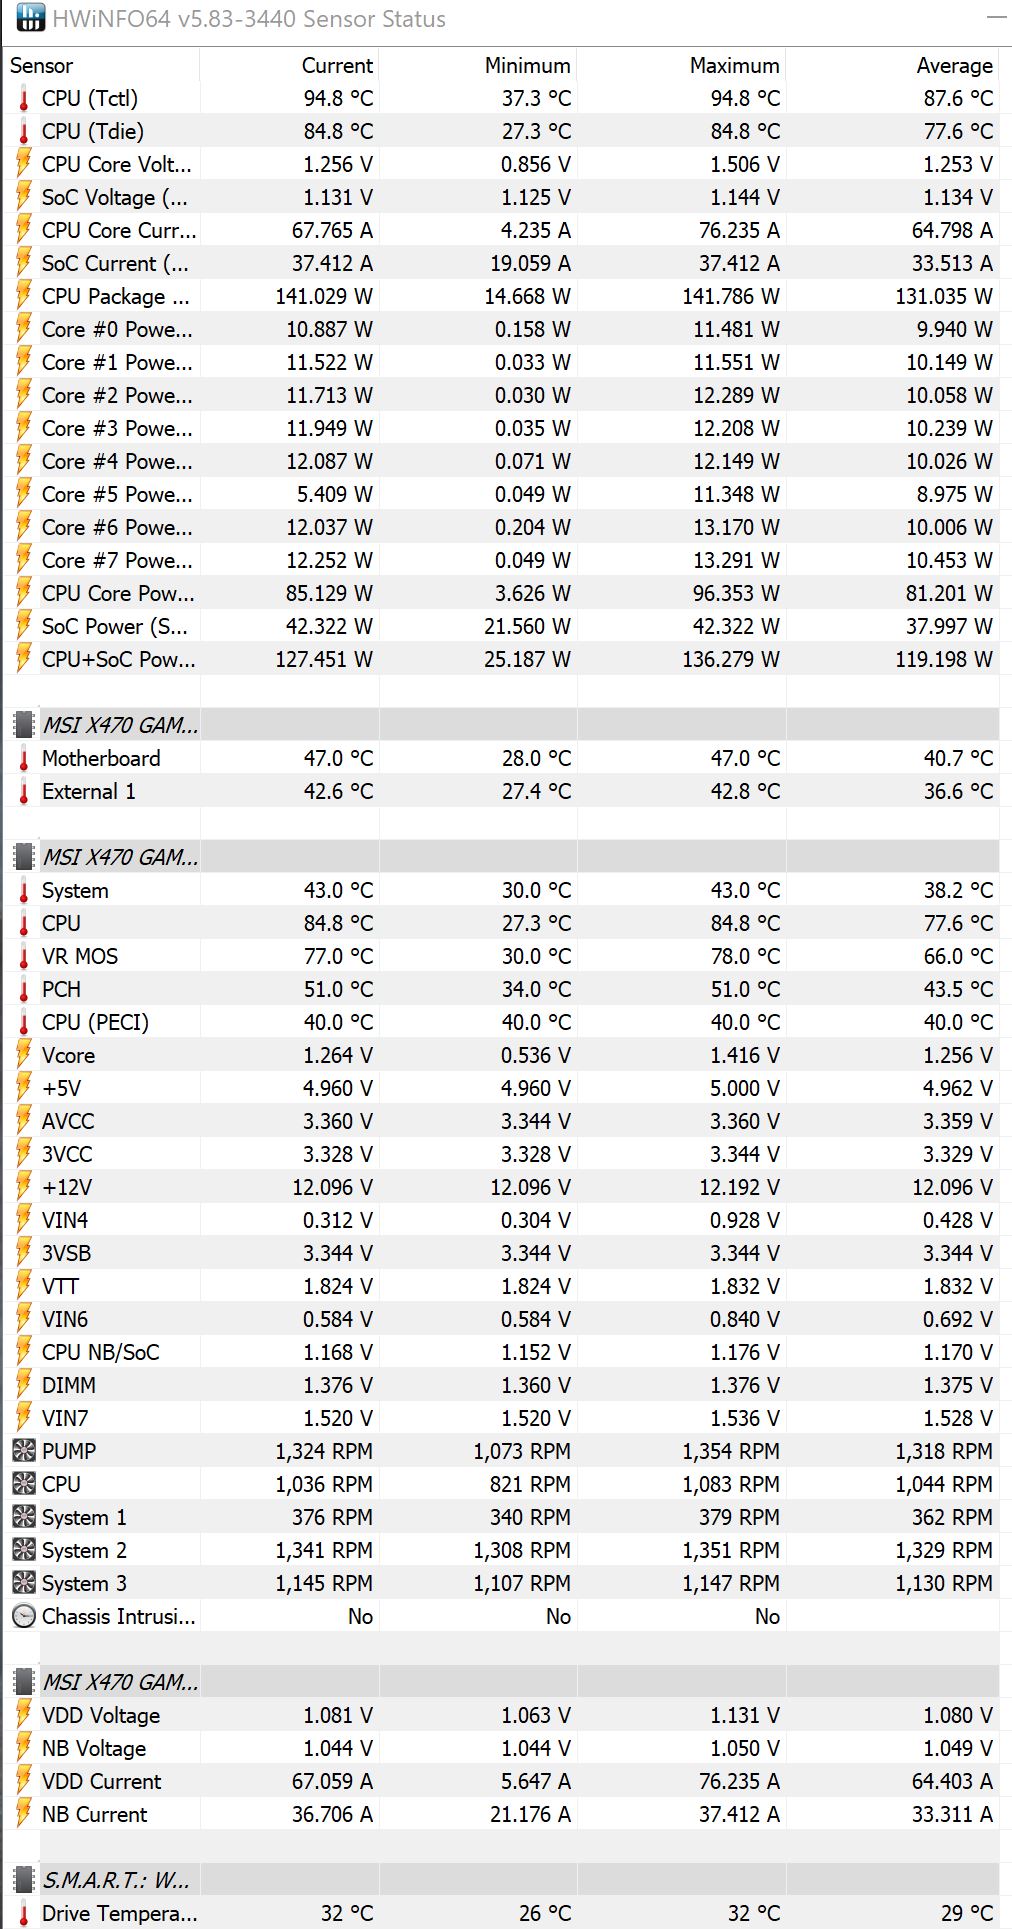Click the HWiNFO64 app icon in title bar
This screenshot has height=1929, width=1012.
coord(31,18)
